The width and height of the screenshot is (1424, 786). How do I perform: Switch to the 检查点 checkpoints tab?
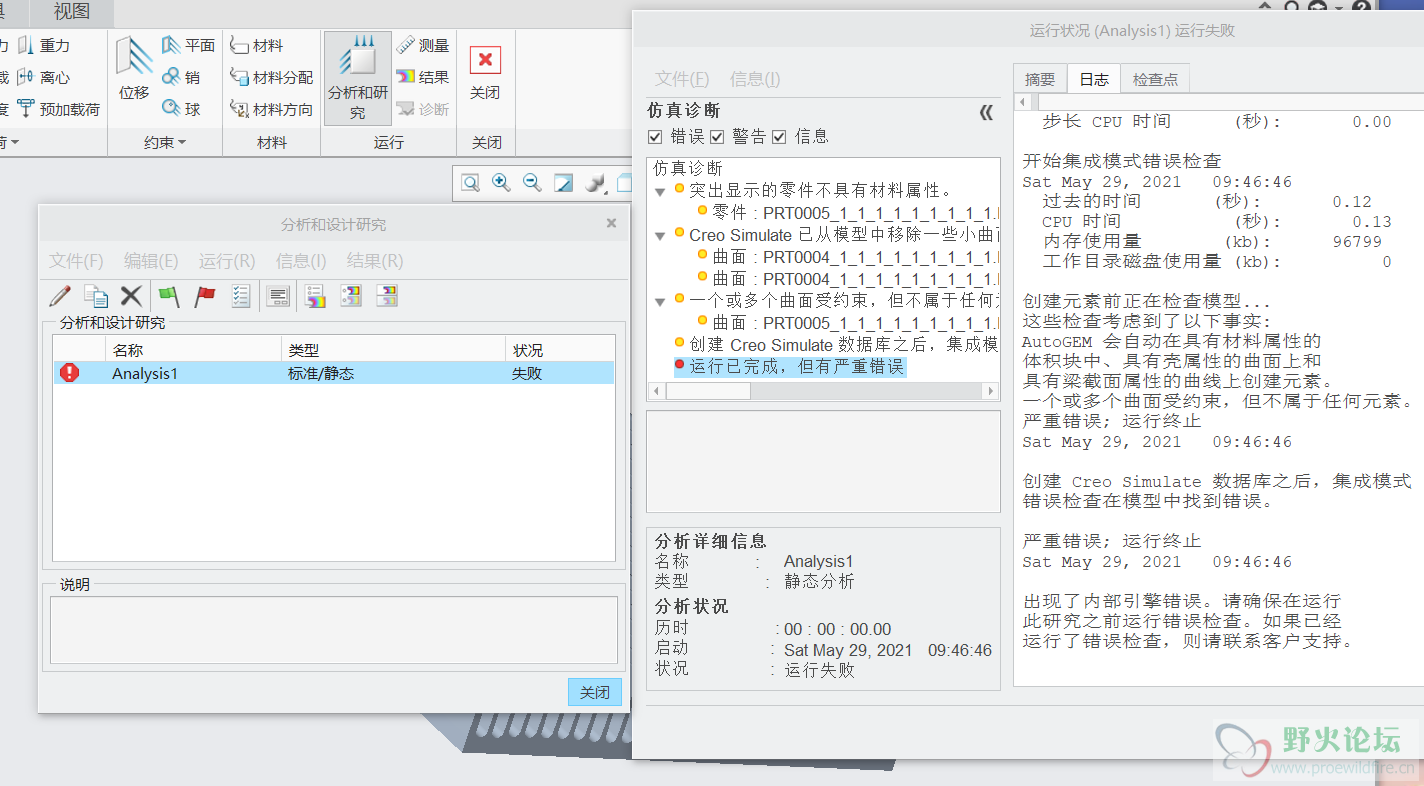coord(1155,79)
